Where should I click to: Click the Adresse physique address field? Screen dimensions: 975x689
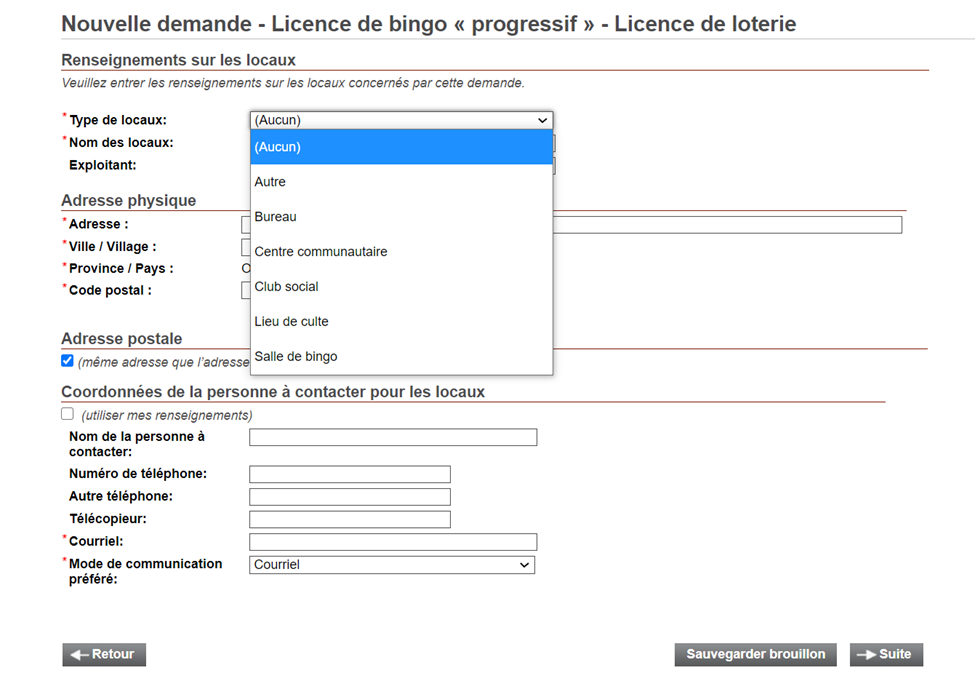(x=726, y=224)
